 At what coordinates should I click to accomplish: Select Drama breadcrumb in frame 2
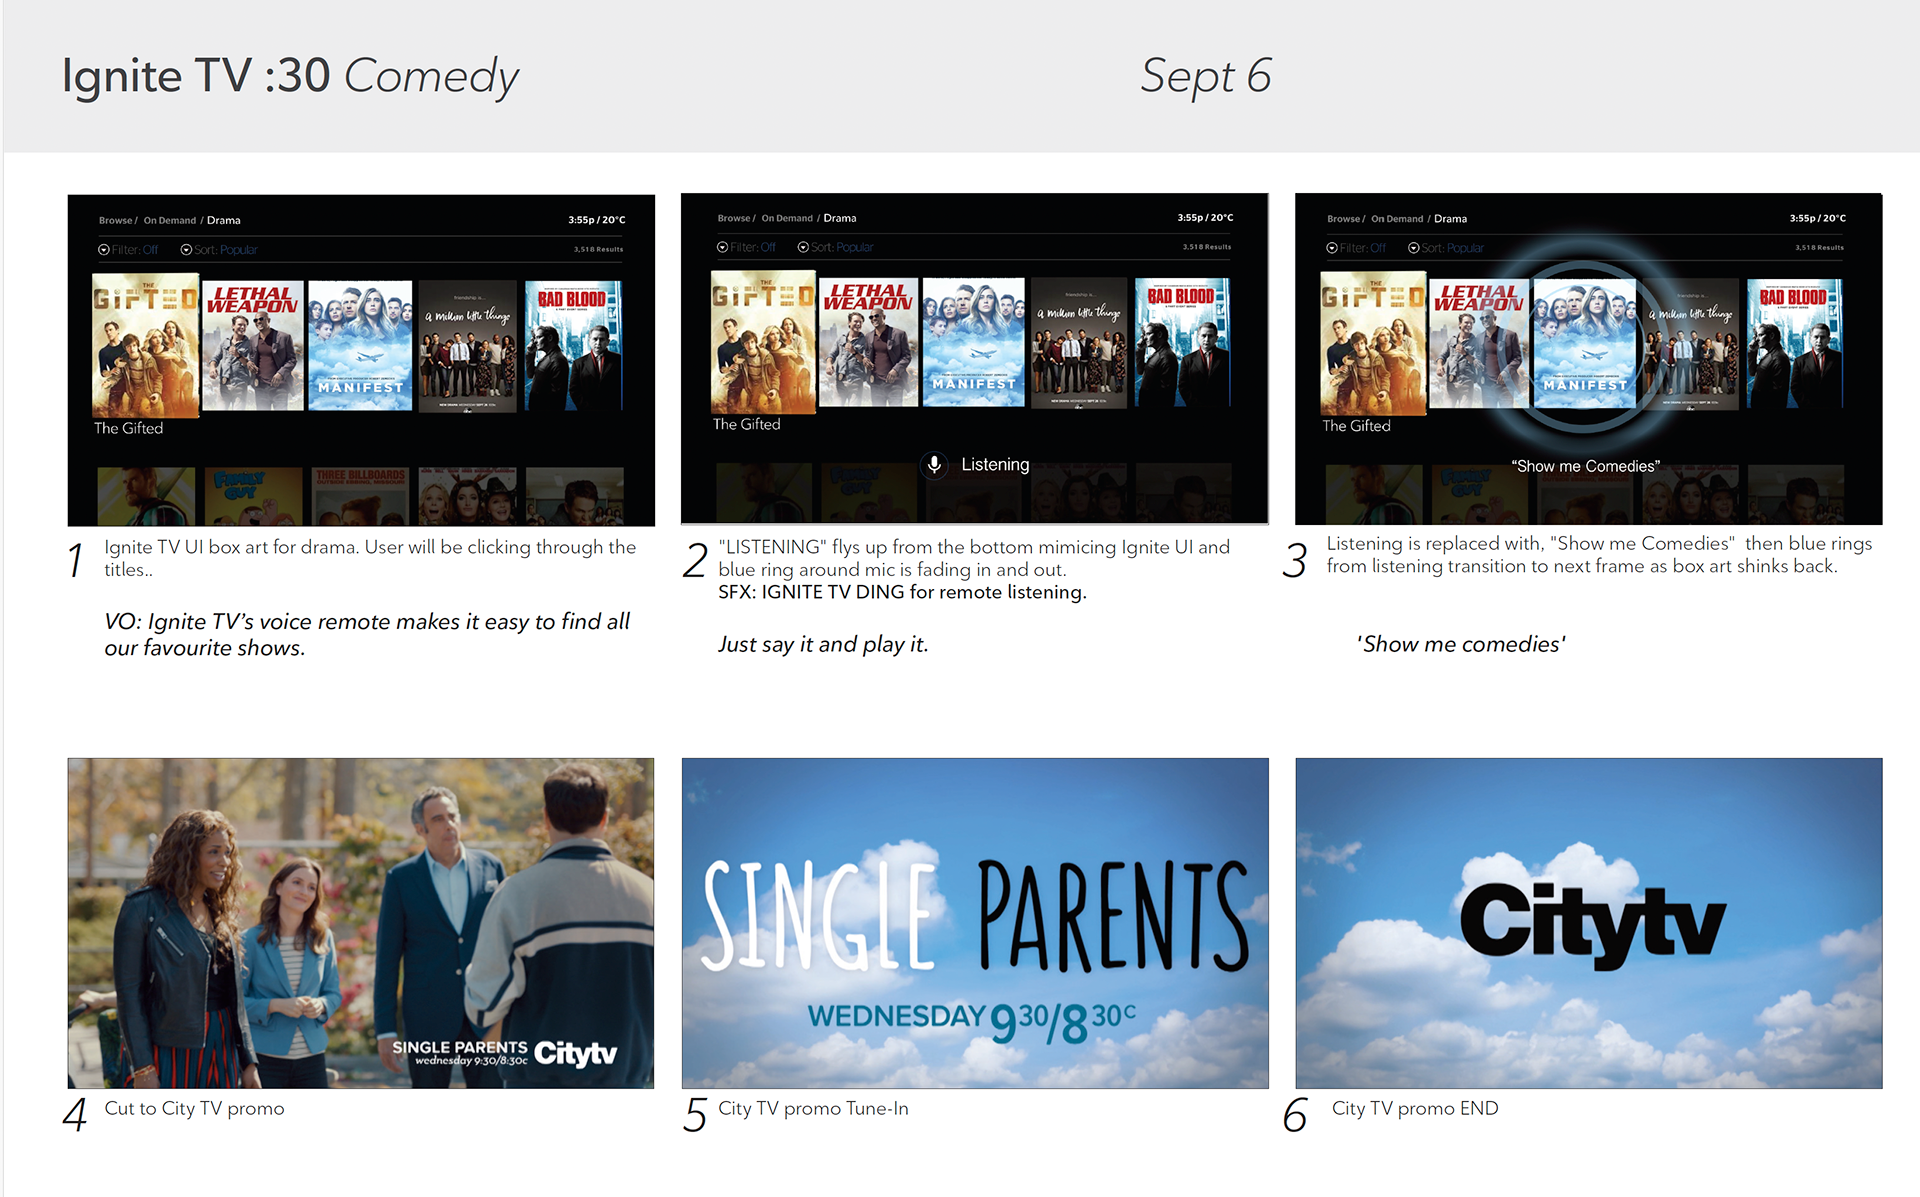(x=840, y=218)
